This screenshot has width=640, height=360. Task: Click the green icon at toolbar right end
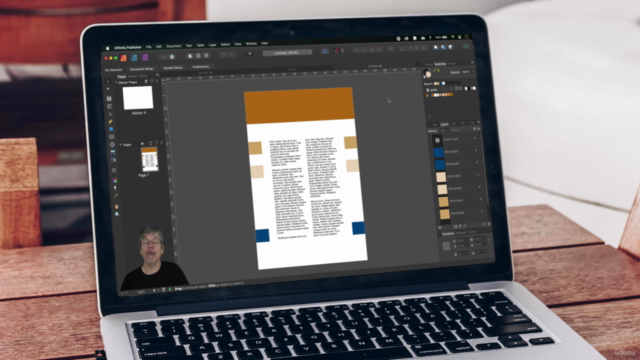coord(466,47)
